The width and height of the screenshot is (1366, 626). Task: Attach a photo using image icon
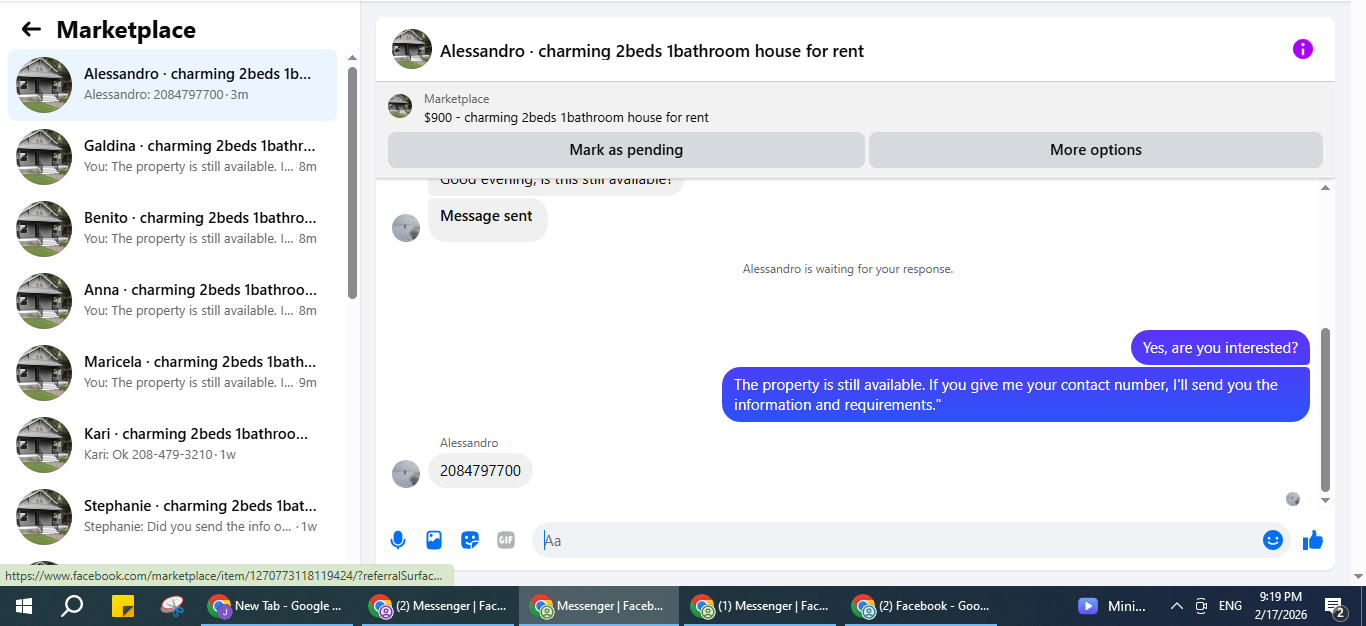434,540
